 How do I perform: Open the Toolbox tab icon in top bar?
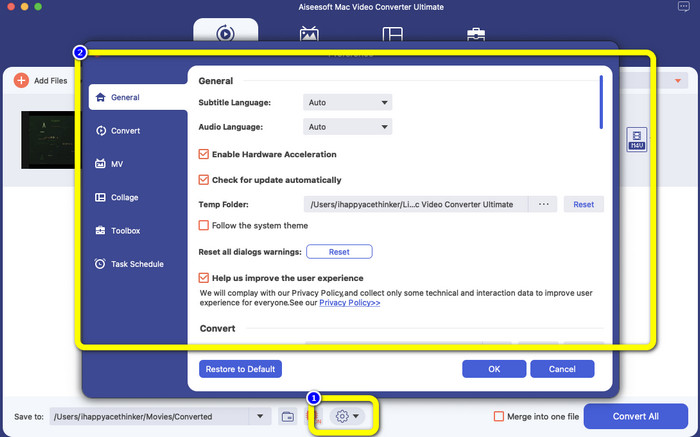(x=476, y=34)
